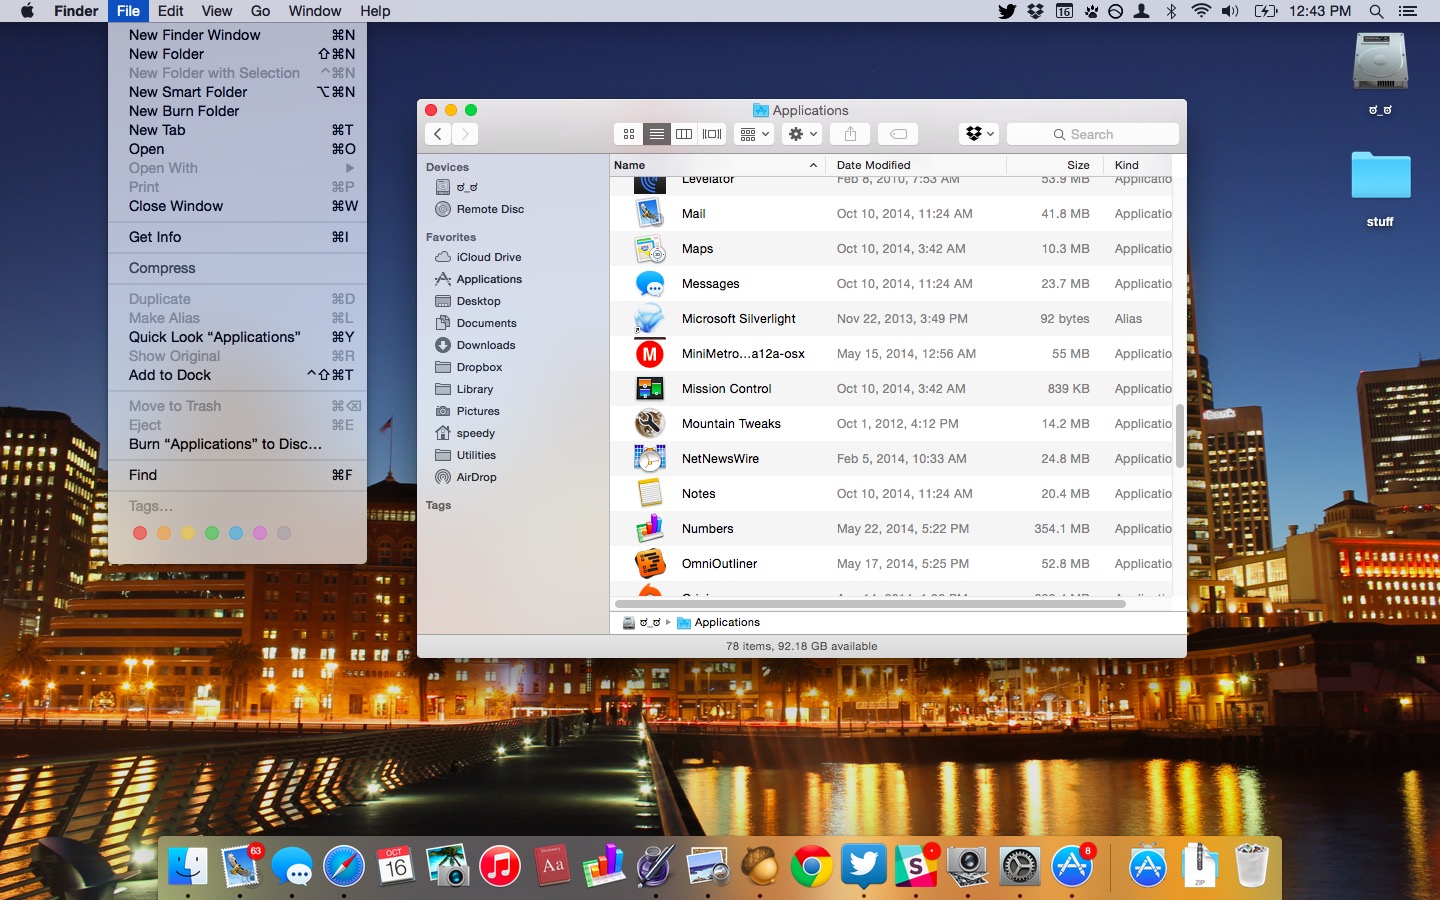Screen dimensions: 1440x900
Task: Select Compress in the File menu
Action: pos(162,268)
